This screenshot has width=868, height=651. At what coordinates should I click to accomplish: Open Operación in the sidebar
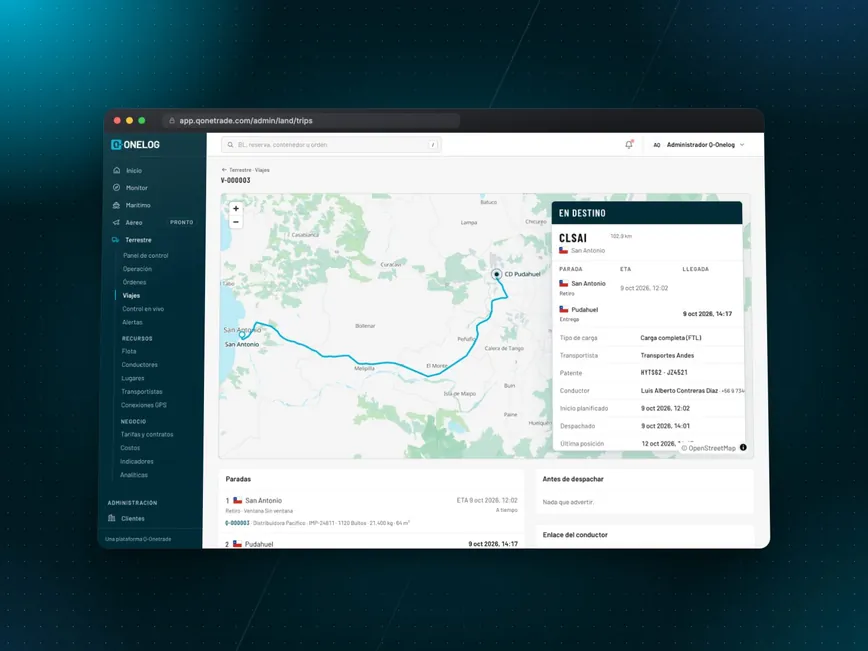tap(137, 269)
